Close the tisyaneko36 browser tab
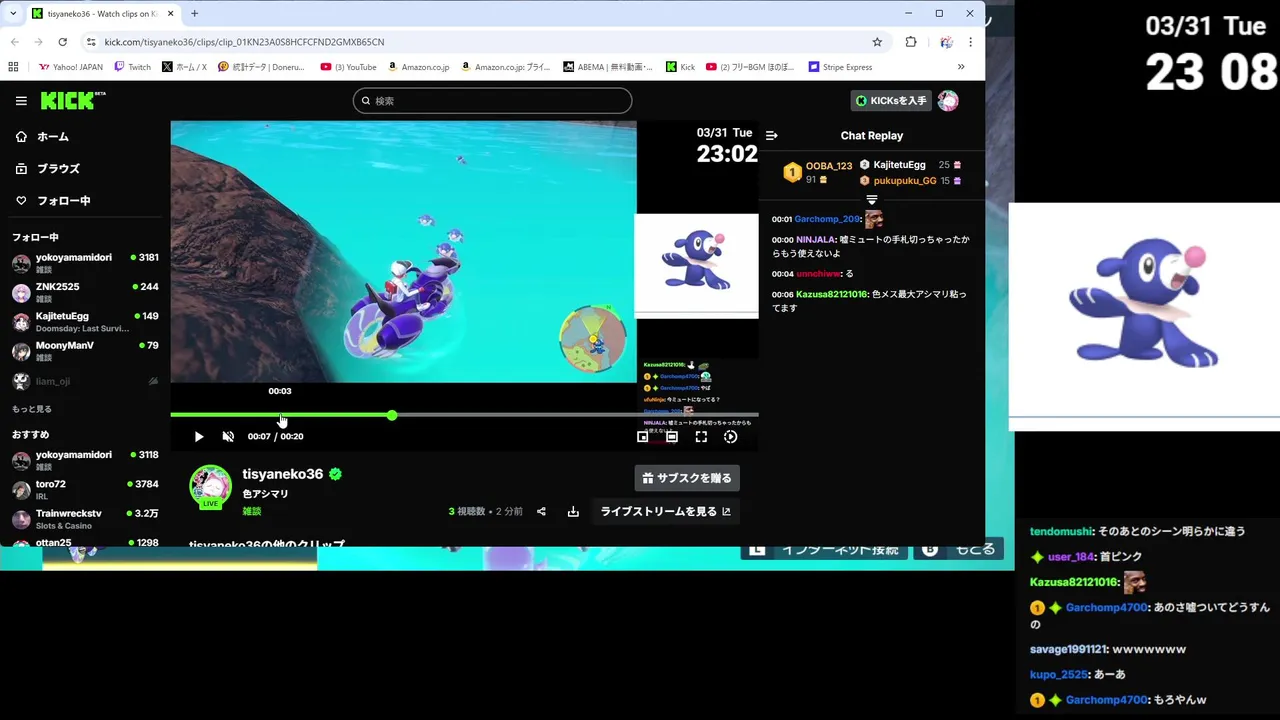This screenshot has width=1280, height=720. [170, 14]
